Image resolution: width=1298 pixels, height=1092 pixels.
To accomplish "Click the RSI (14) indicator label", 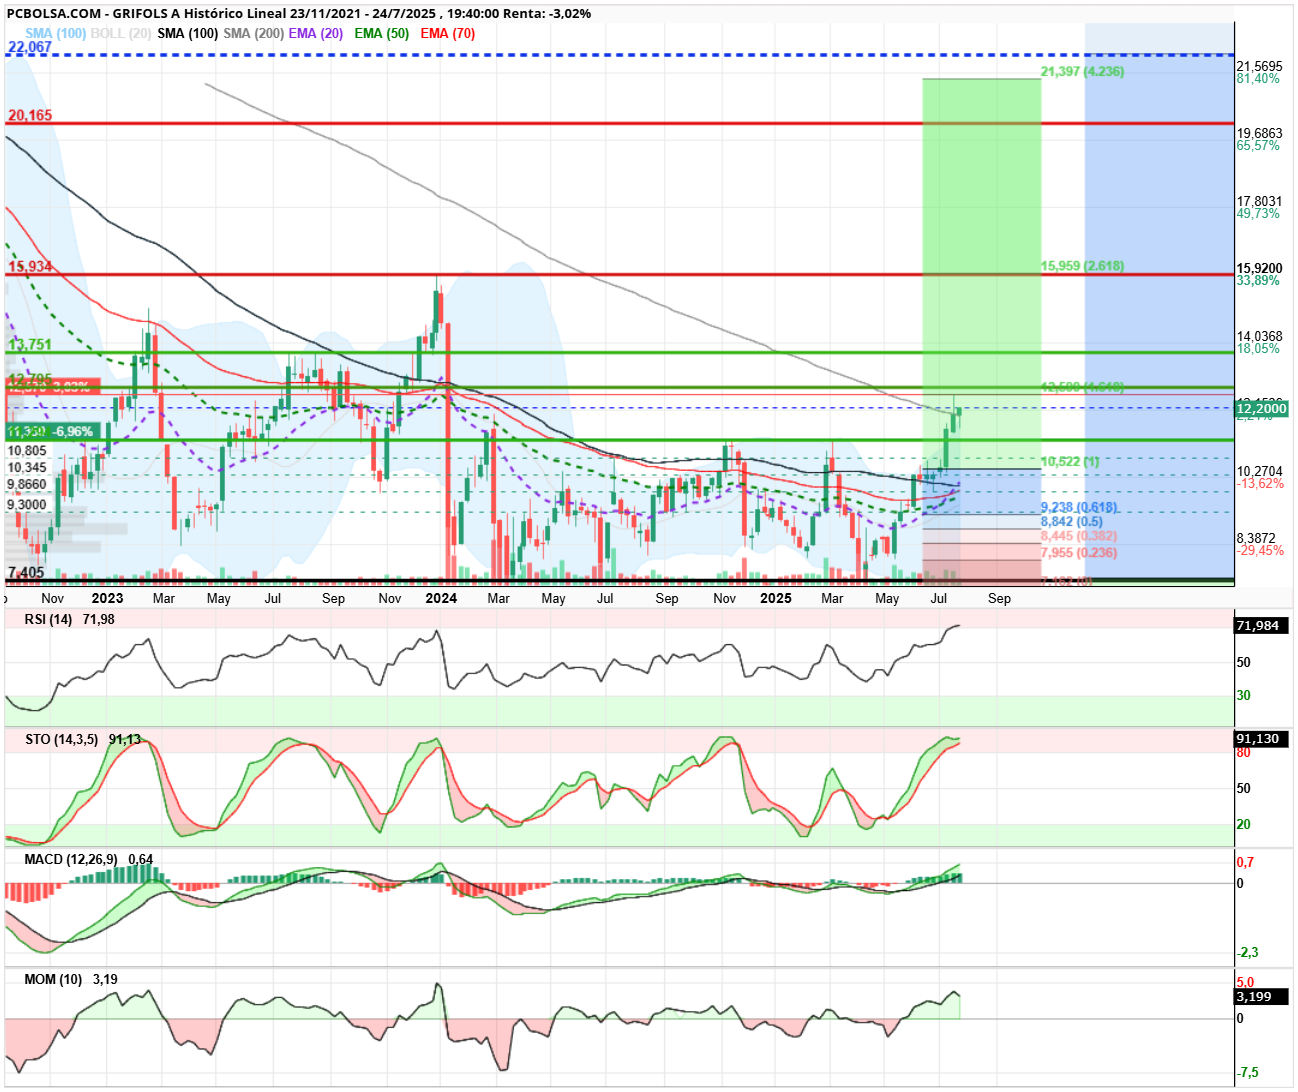I will [x=48, y=619].
